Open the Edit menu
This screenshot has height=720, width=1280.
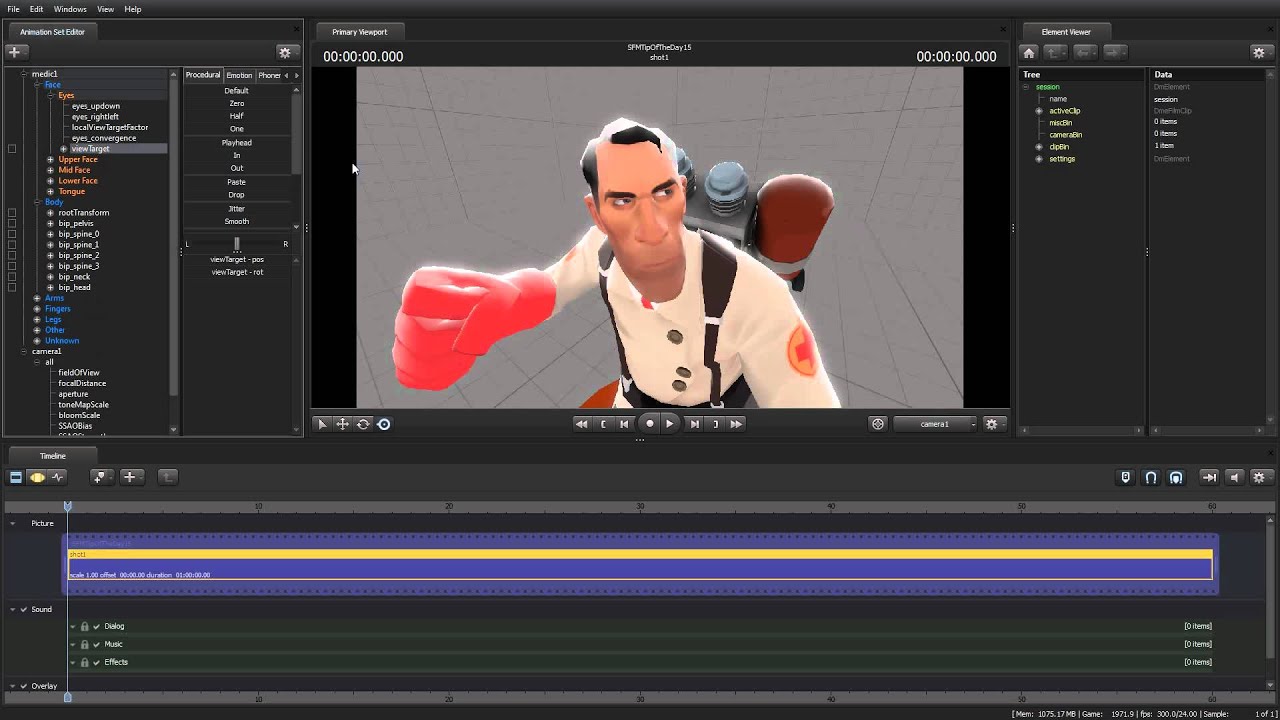[x=36, y=9]
